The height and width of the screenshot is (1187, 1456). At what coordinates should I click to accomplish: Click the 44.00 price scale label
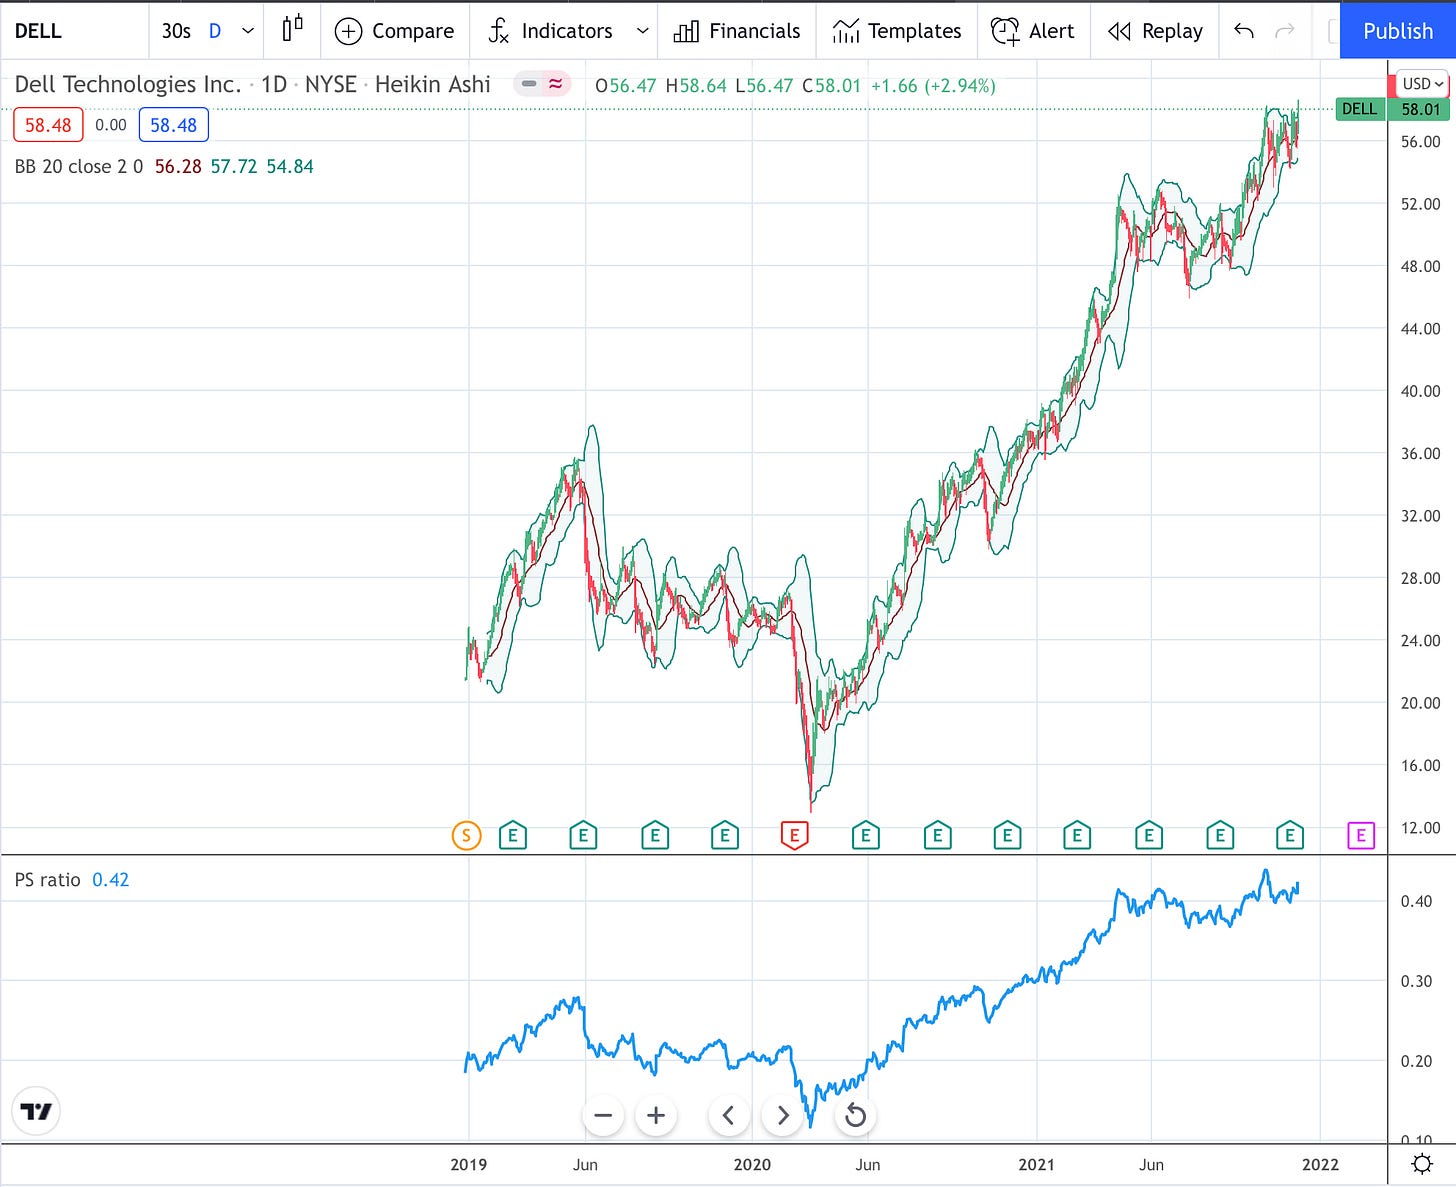coord(1420,328)
